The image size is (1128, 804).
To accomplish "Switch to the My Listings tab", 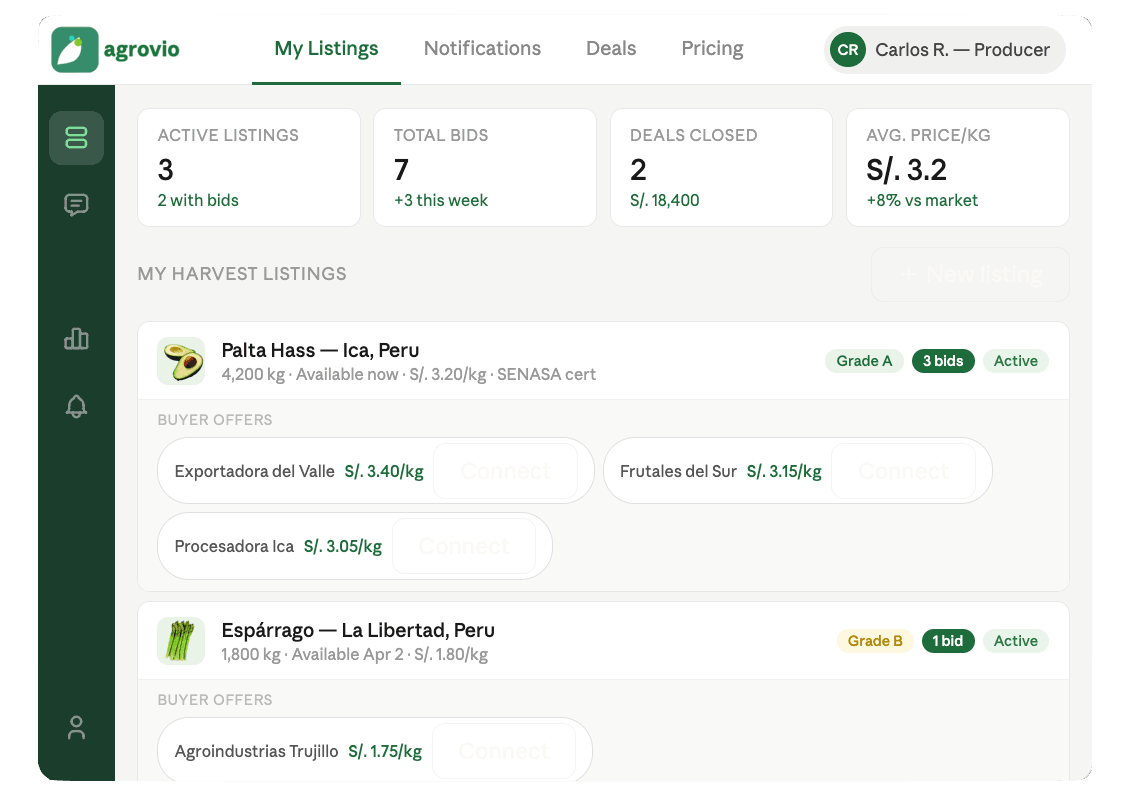I will (x=326, y=49).
